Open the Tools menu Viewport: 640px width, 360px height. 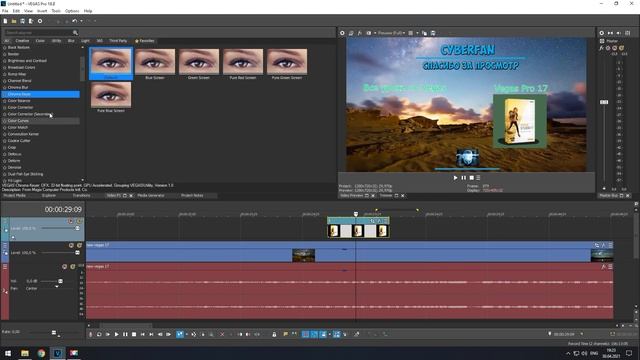tap(56, 11)
